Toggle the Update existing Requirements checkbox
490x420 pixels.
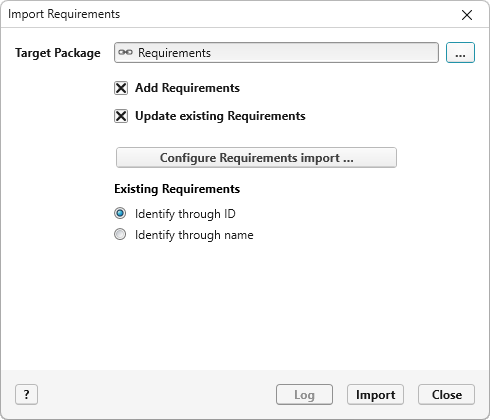(x=121, y=116)
